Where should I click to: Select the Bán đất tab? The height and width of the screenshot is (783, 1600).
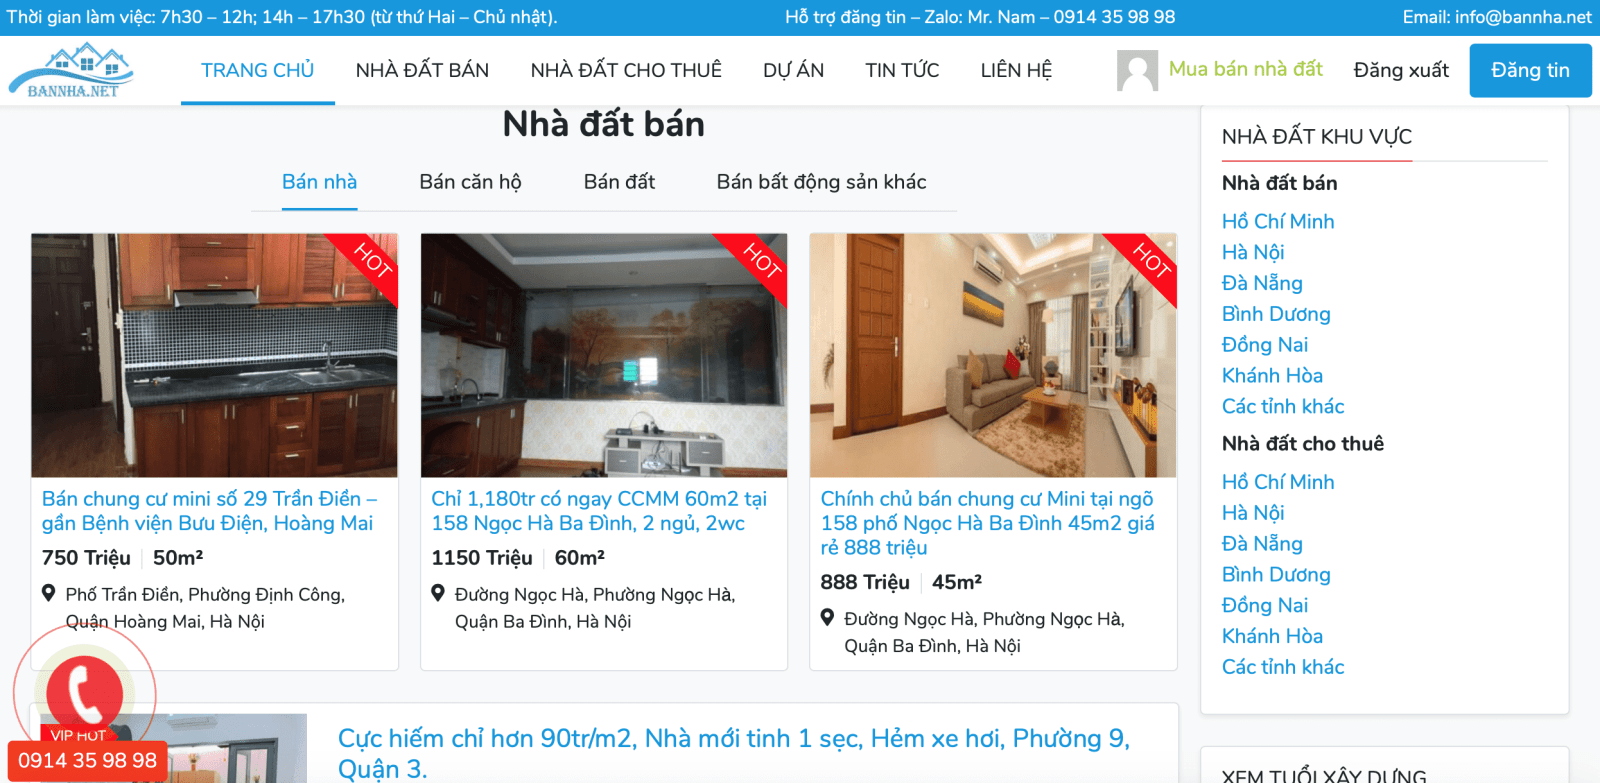[619, 182]
